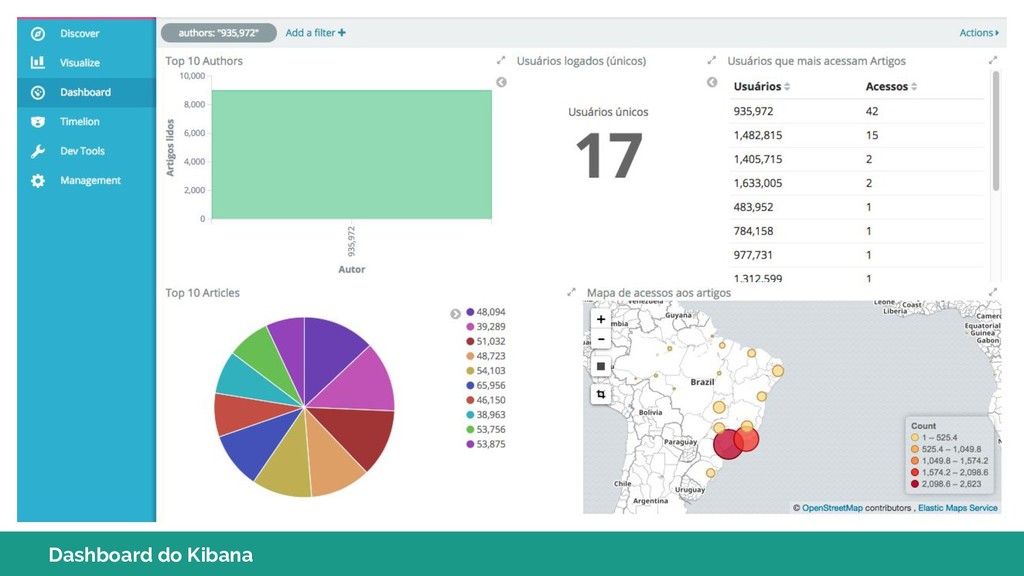Open Elastic Maps Service link

957,507
